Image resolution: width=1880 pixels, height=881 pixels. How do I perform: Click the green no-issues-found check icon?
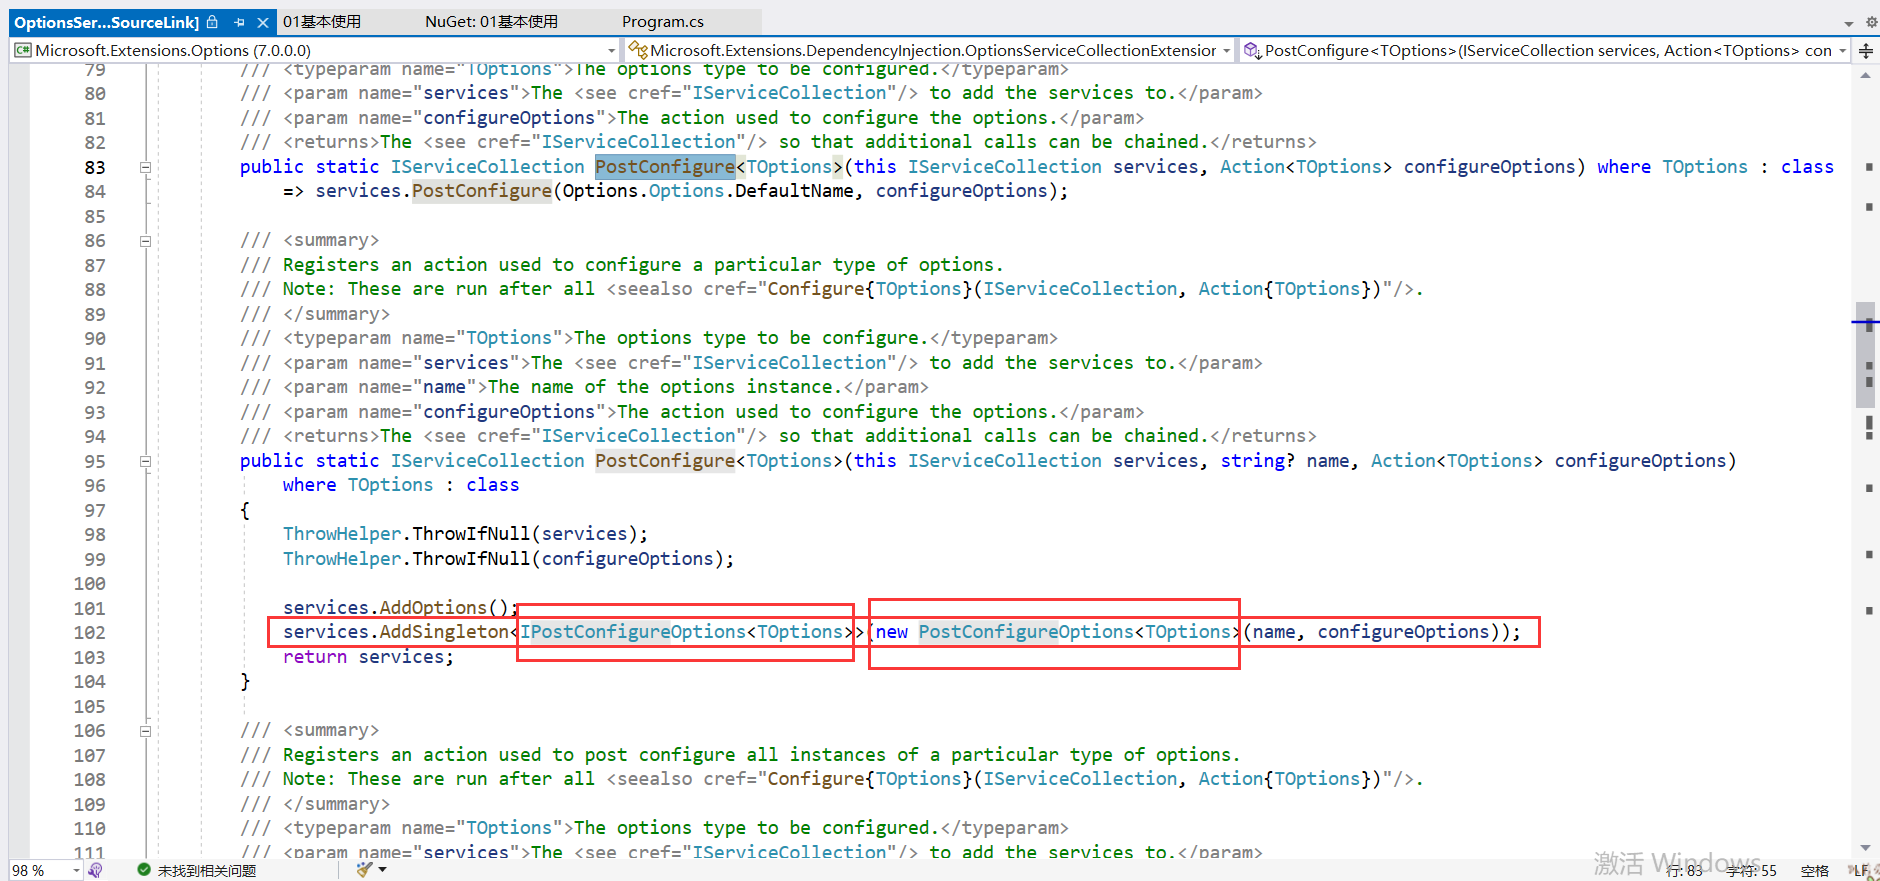144,870
